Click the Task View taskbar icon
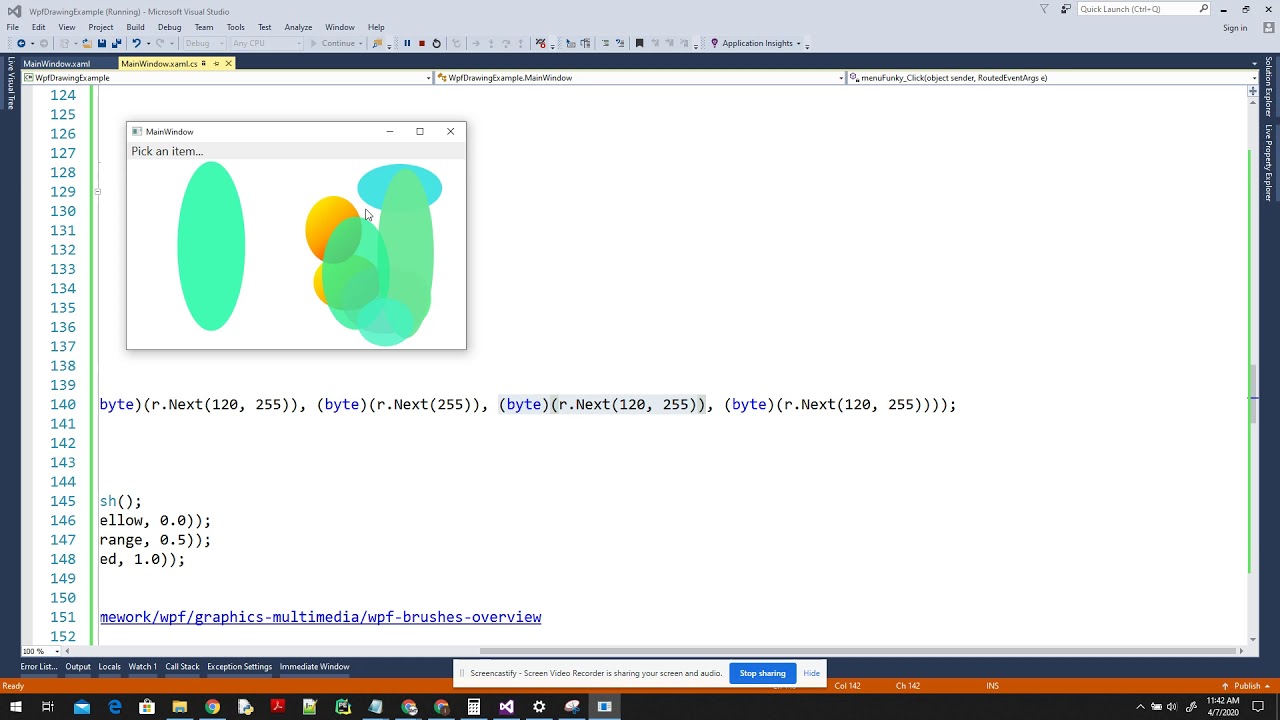The height and width of the screenshot is (720, 1280). pos(47,707)
